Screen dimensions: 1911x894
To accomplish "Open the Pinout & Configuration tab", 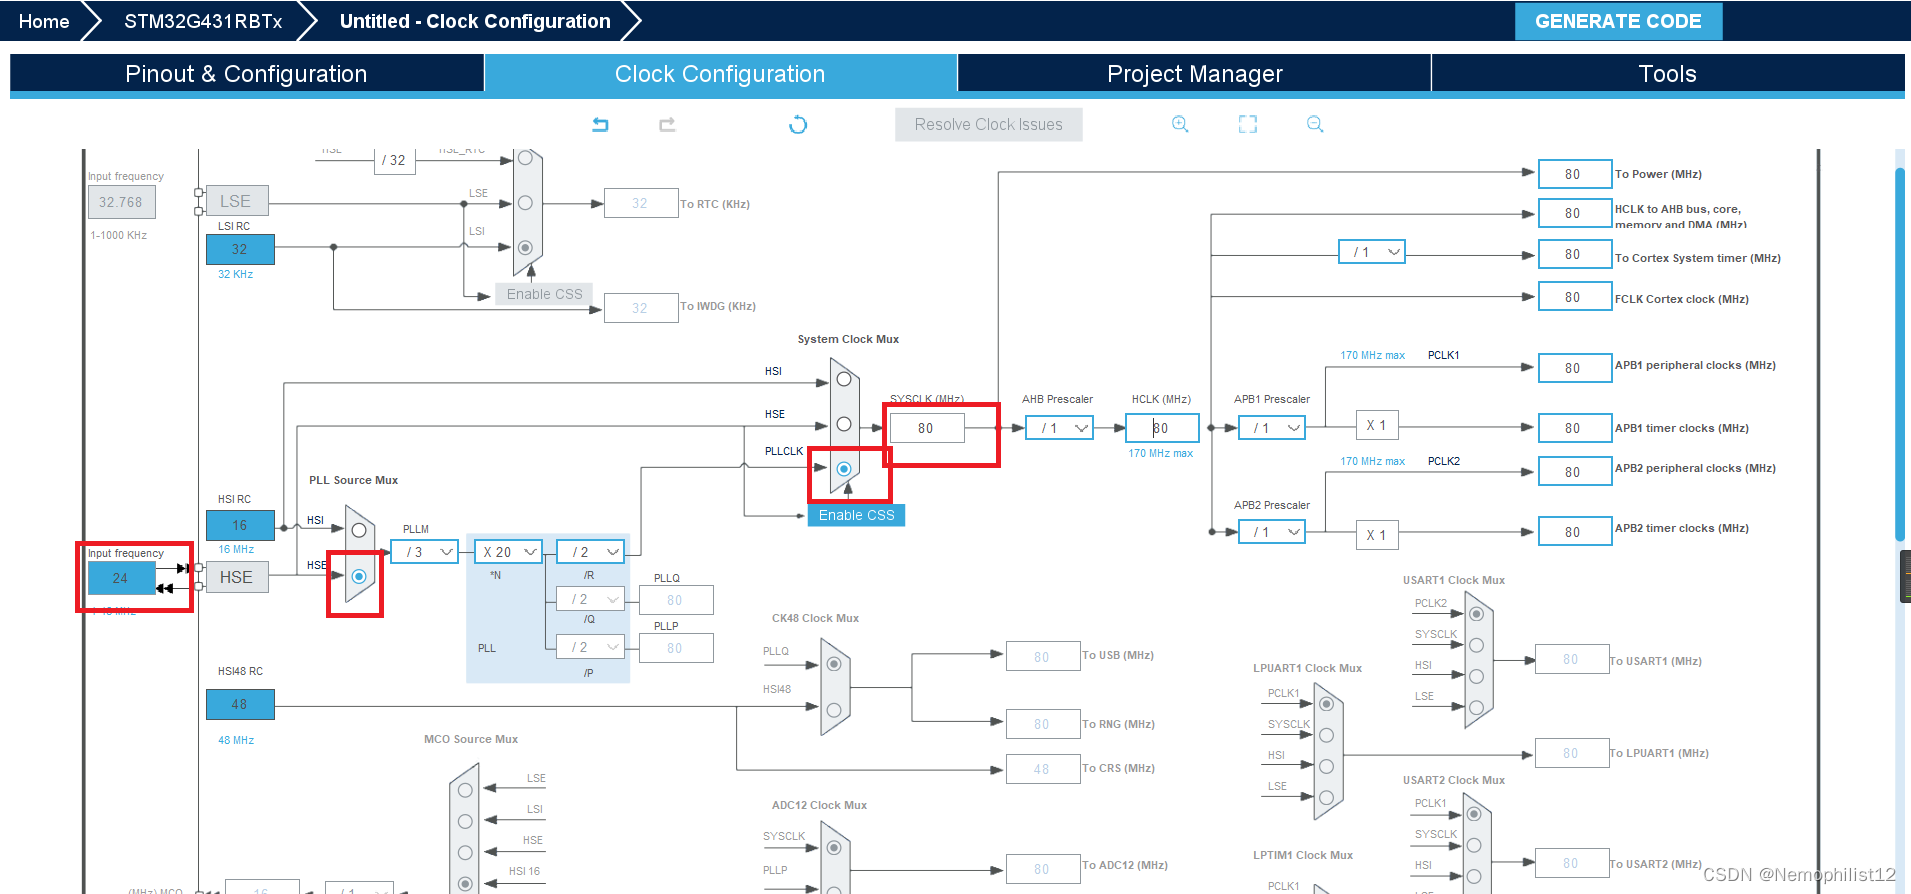I will pos(246,74).
